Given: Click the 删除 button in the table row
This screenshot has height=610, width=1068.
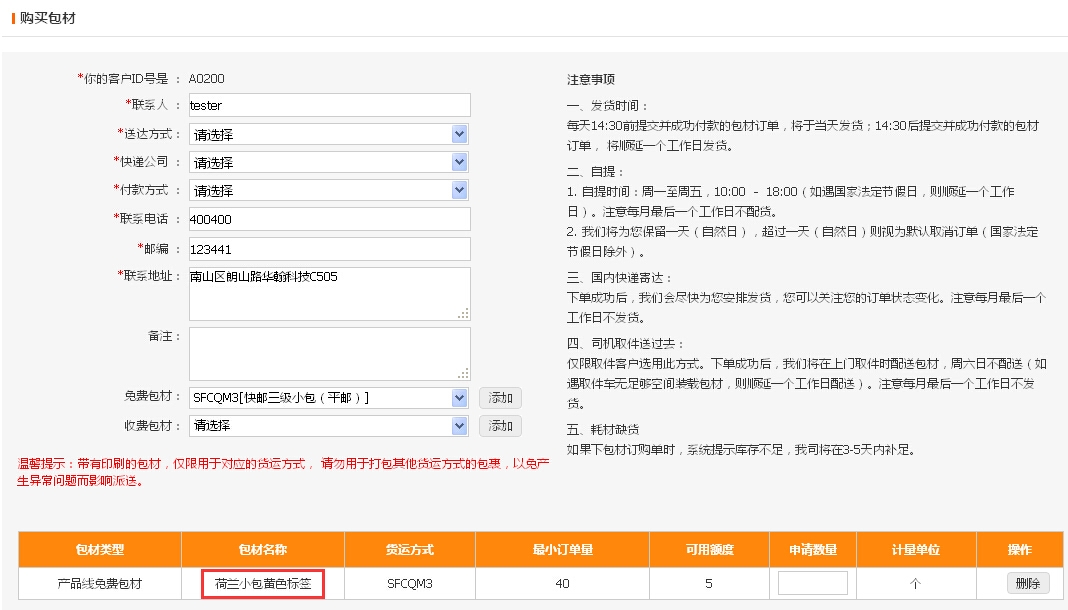Looking at the screenshot, I should point(1027,583).
